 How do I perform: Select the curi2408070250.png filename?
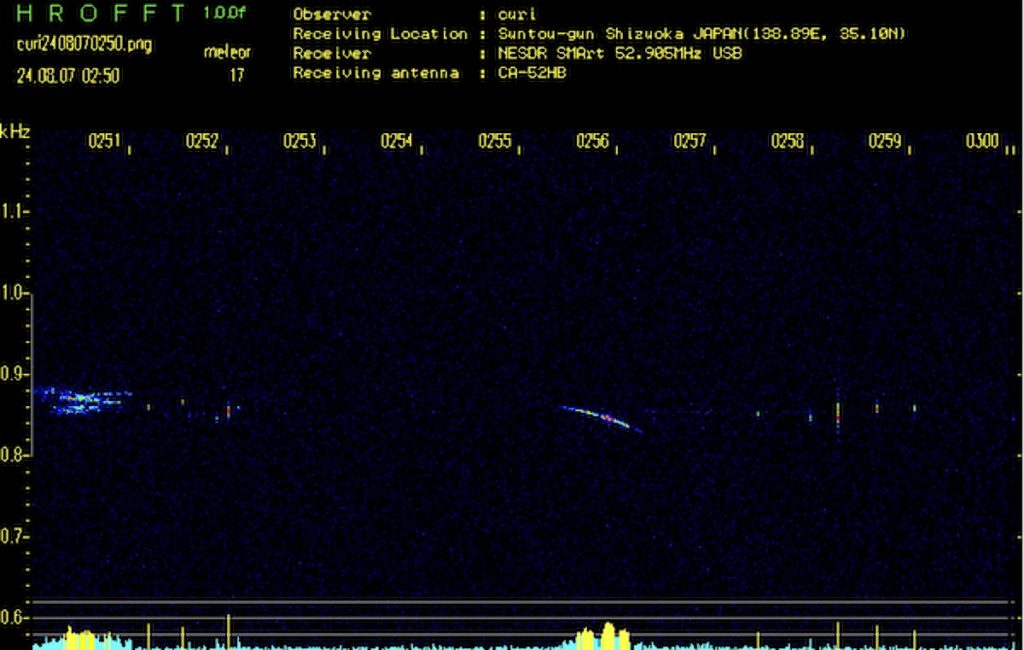84,45
